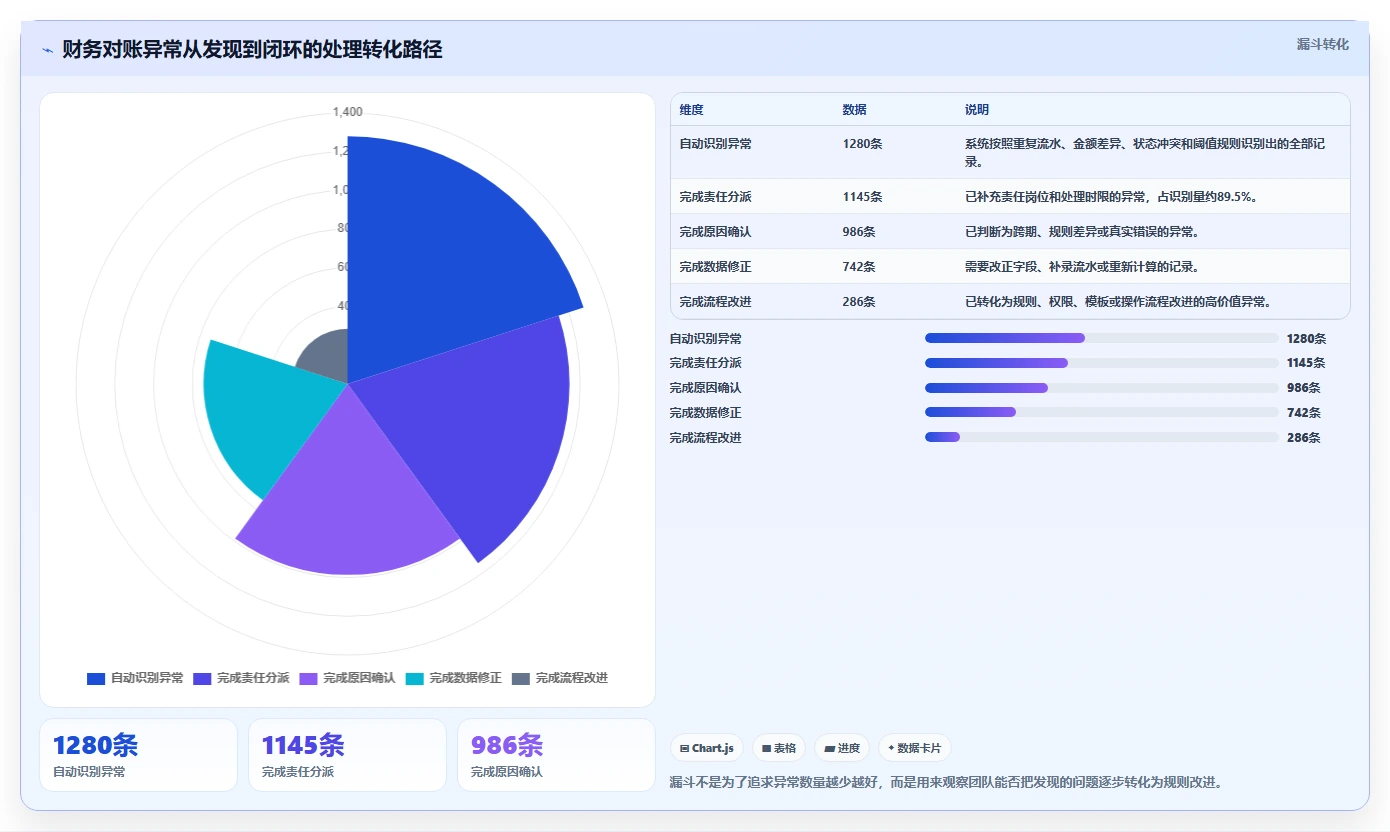This screenshot has height=832, width=1390.
Task: Toggle 完成流程改进 legend item in chart
Action: (560, 678)
